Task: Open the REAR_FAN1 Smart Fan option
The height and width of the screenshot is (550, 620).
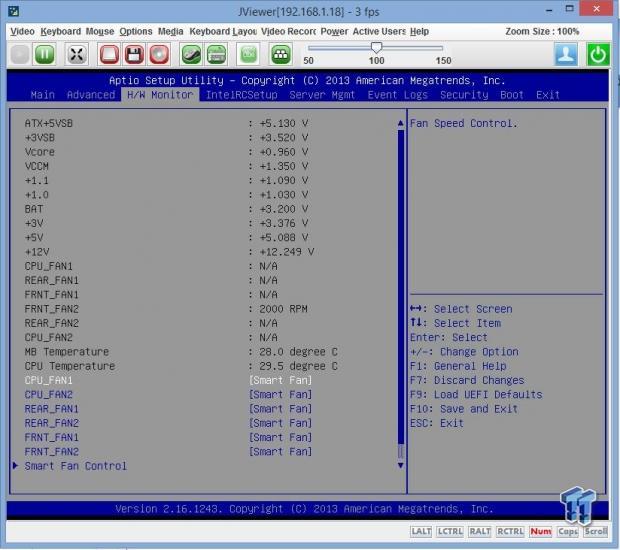Action: tap(280, 409)
